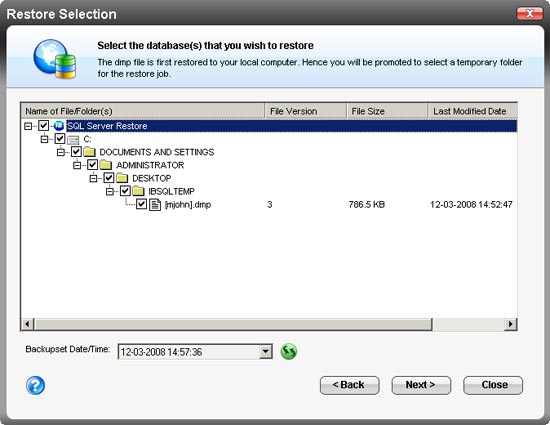
Task: Click the C: drive icon
Action: [x=73, y=140]
